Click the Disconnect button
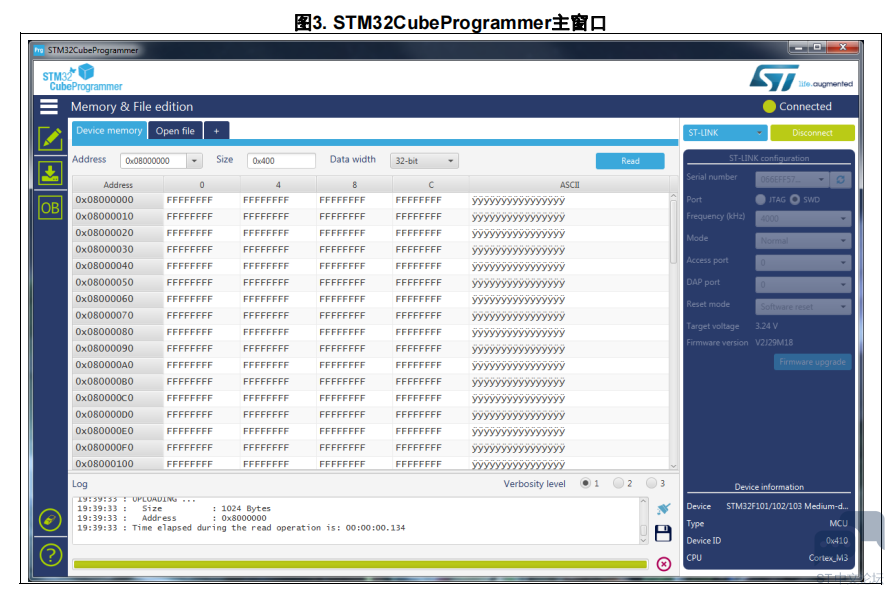The height and width of the screenshot is (594, 893). 812,133
